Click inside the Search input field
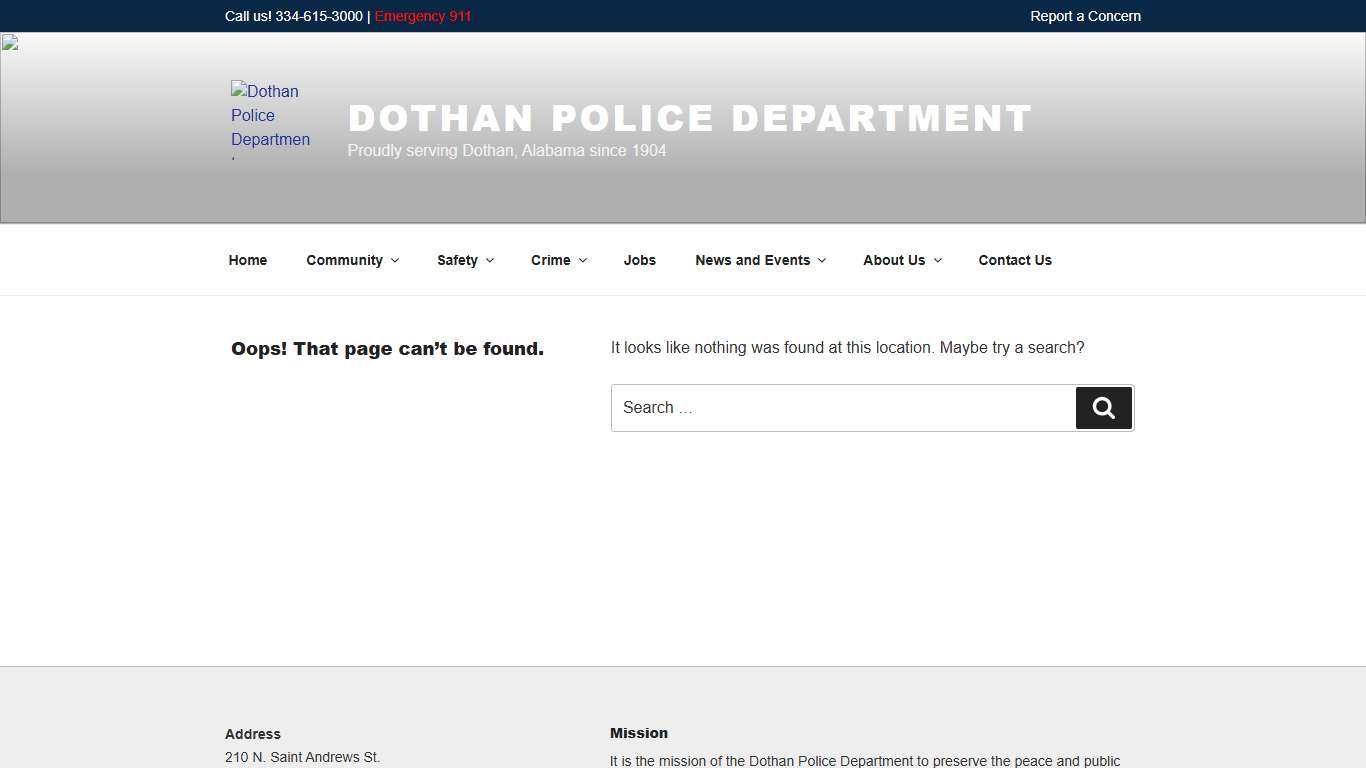Viewport: 1366px width, 768px height. (840, 408)
